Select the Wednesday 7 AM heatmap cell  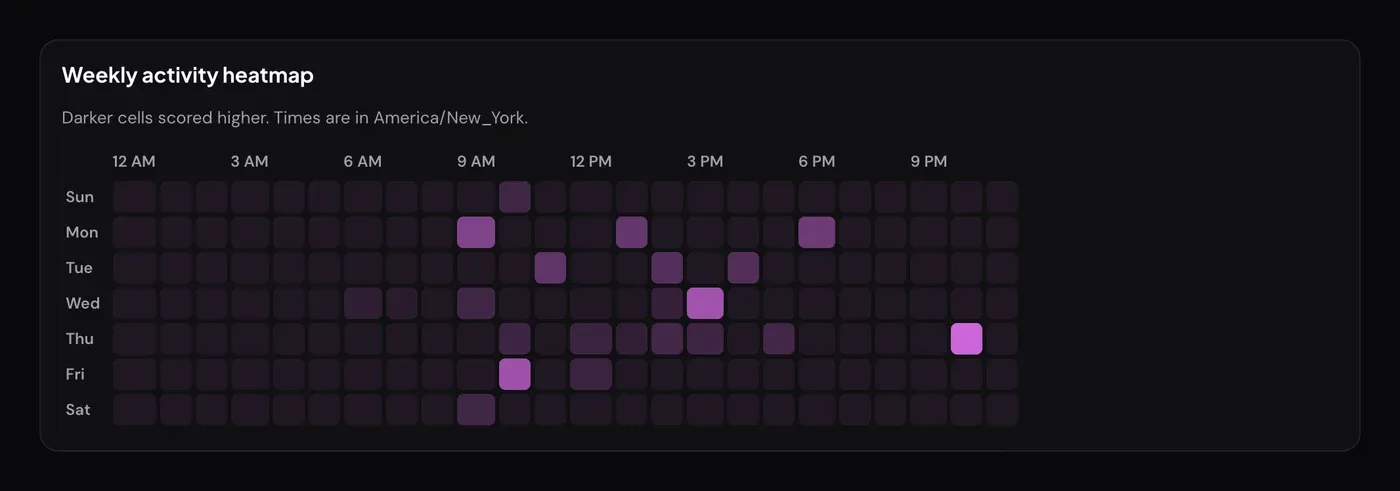coord(402,303)
